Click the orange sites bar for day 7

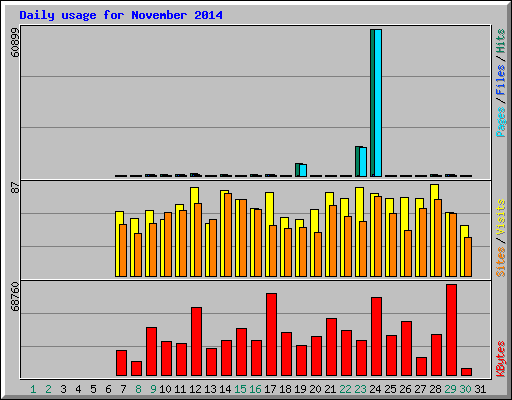(123, 250)
